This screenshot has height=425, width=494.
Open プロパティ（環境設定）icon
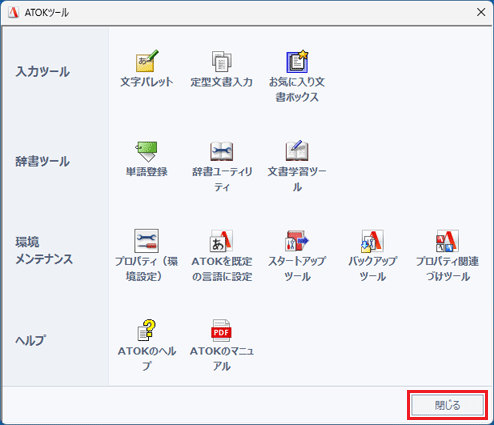pyautogui.click(x=146, y=241)
